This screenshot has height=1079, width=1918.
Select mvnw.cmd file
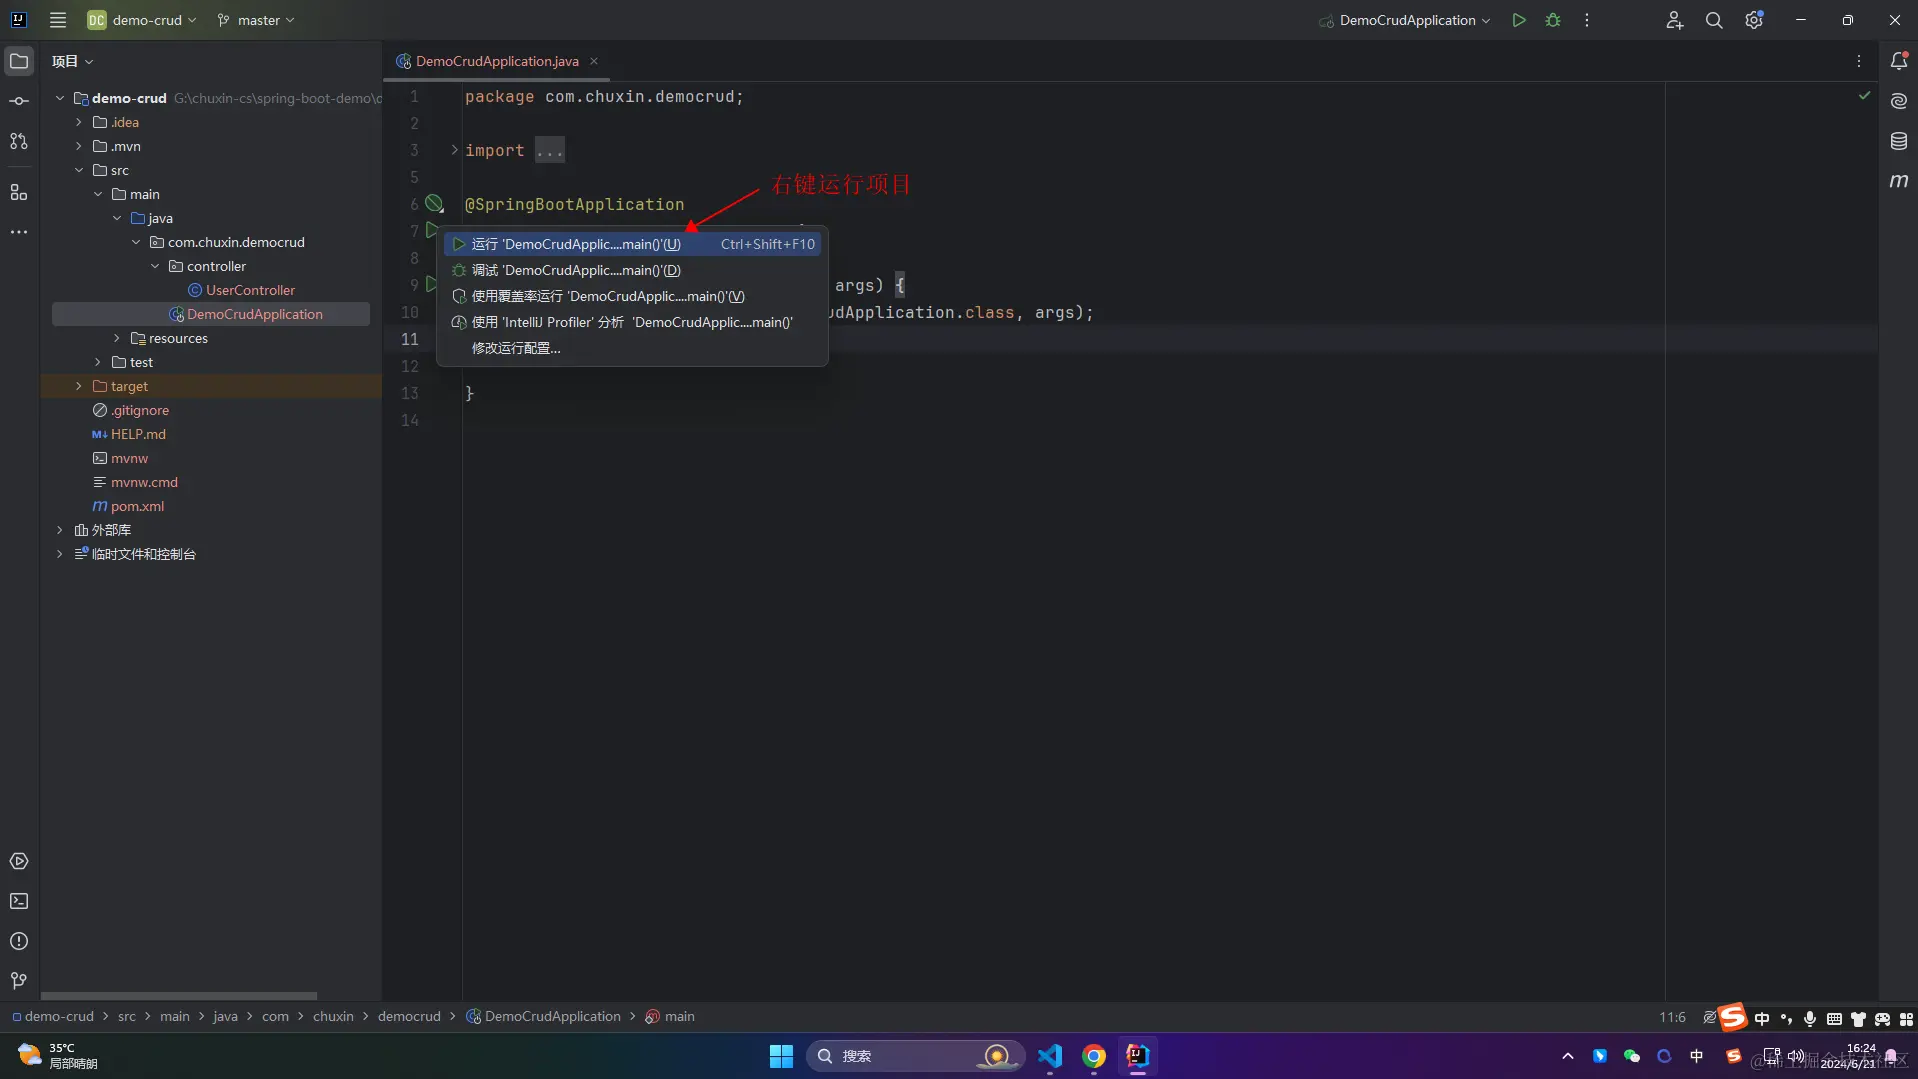pyautogui.click(x=144, y=482)
